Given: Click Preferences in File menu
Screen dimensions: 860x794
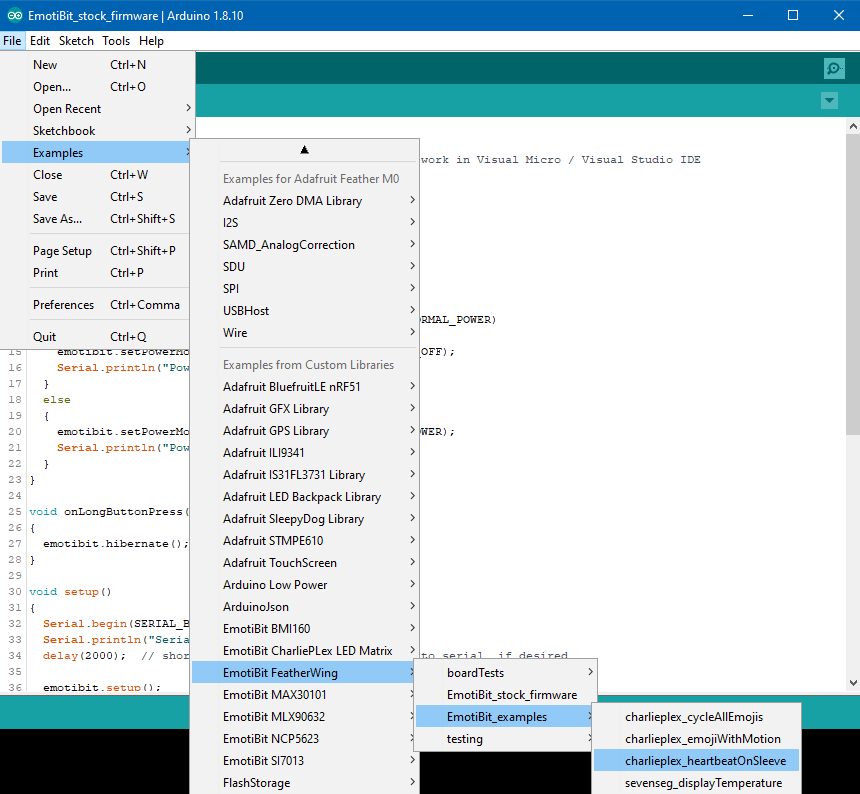Looking at the screenshot, I should click(x=64, y=305).
